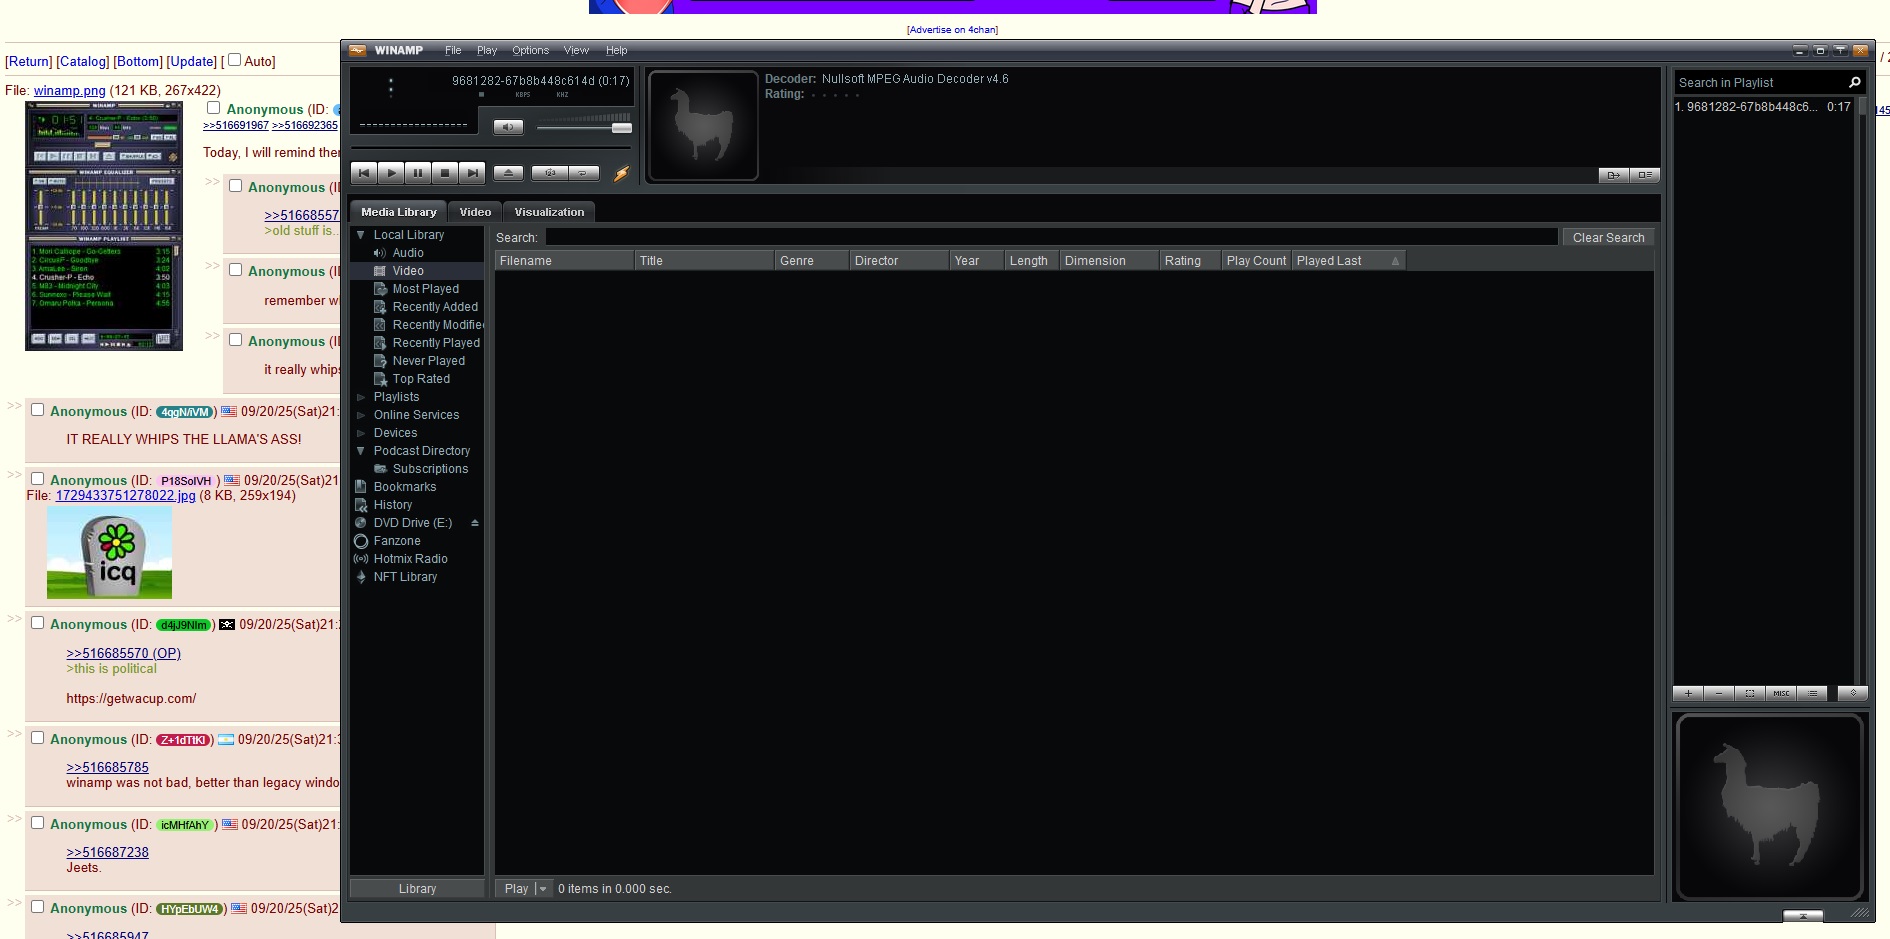The width and height of the screenshot is (1890, 939).
Task: Click the Winamp logo icon in title bar
Action: pos(357,50)
